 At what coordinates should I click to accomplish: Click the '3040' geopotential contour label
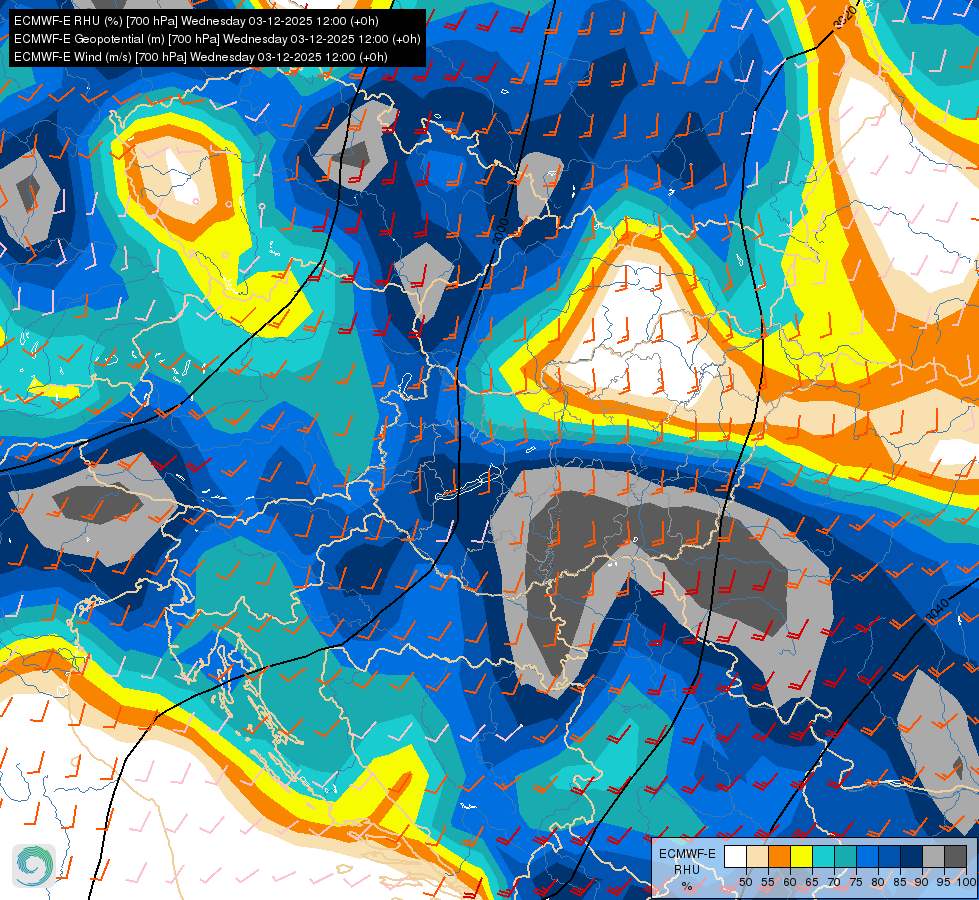(x=937, y=611)
